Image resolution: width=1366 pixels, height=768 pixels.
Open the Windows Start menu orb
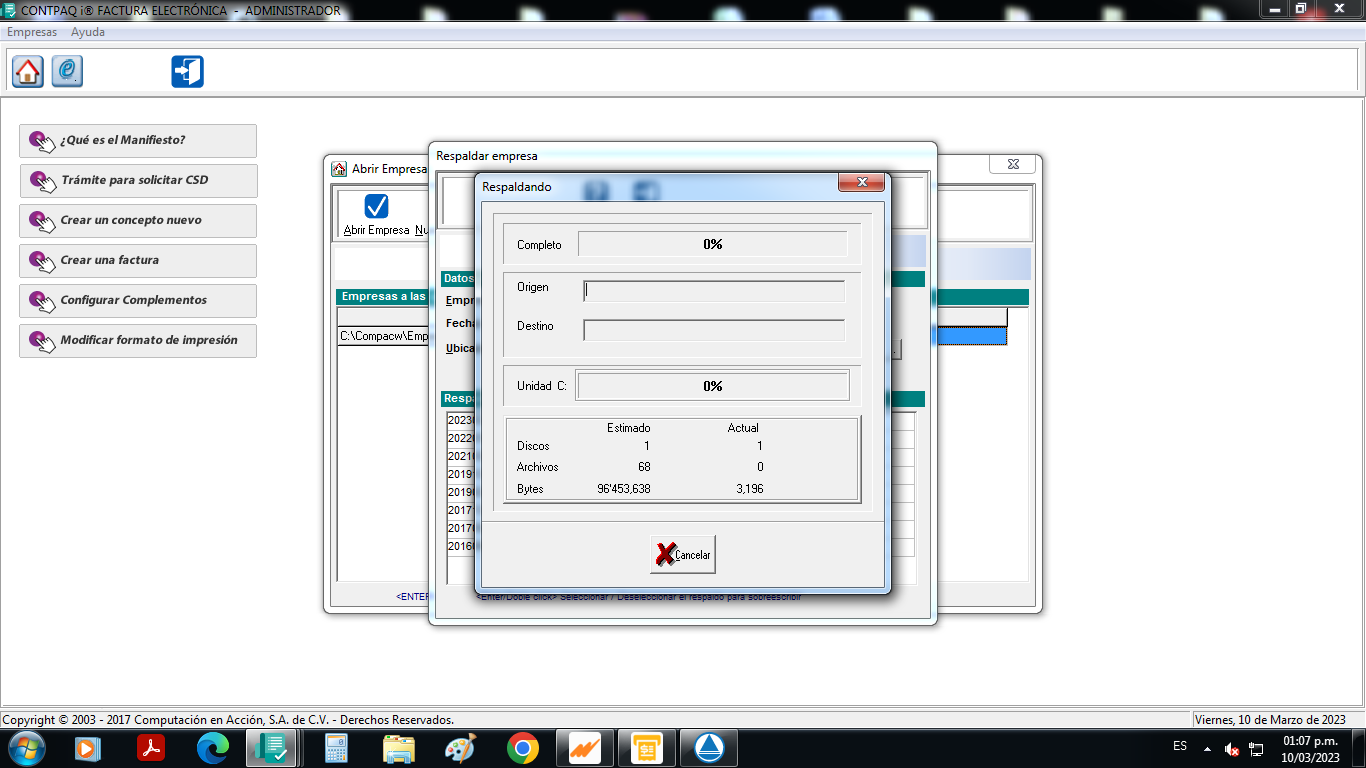[x=25, y=748]
